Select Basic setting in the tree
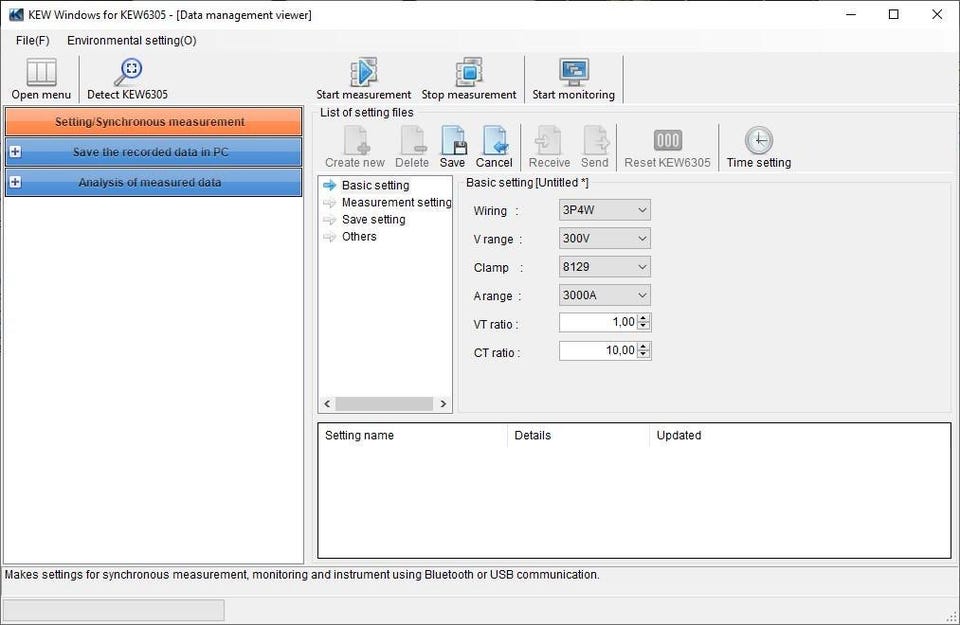Screen dimensions: 960x625 (x=375, y=185)
